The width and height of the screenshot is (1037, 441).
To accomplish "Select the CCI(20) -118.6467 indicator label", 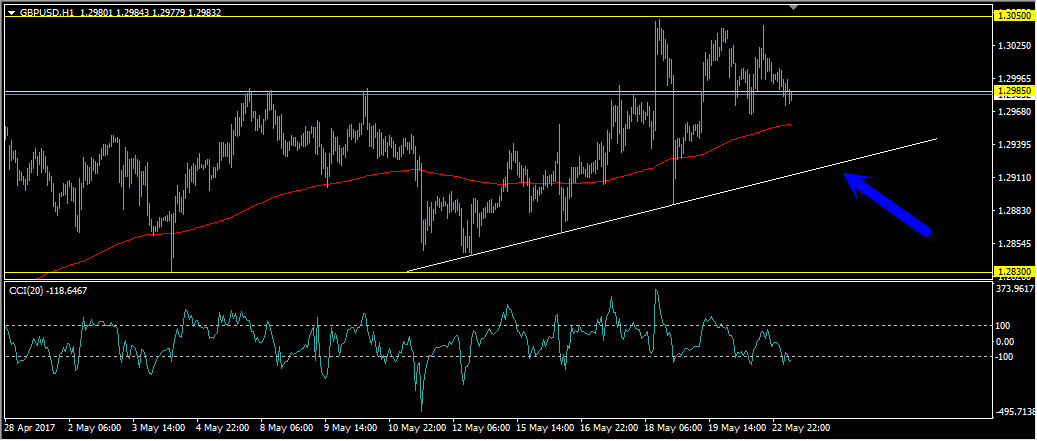I will pos(48,290).
